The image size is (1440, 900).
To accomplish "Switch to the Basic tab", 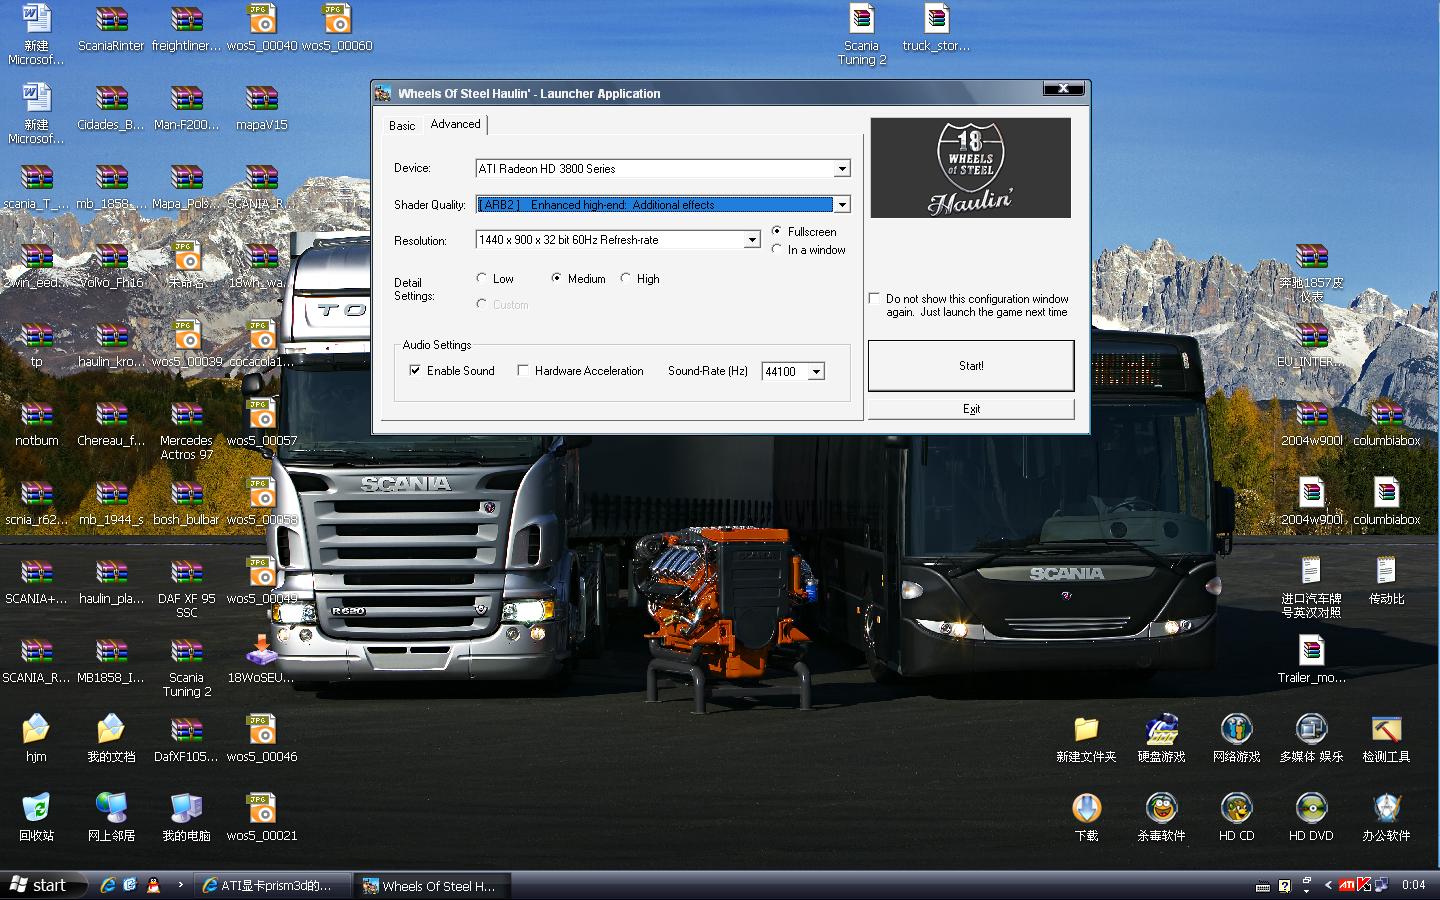I will 402,126.
